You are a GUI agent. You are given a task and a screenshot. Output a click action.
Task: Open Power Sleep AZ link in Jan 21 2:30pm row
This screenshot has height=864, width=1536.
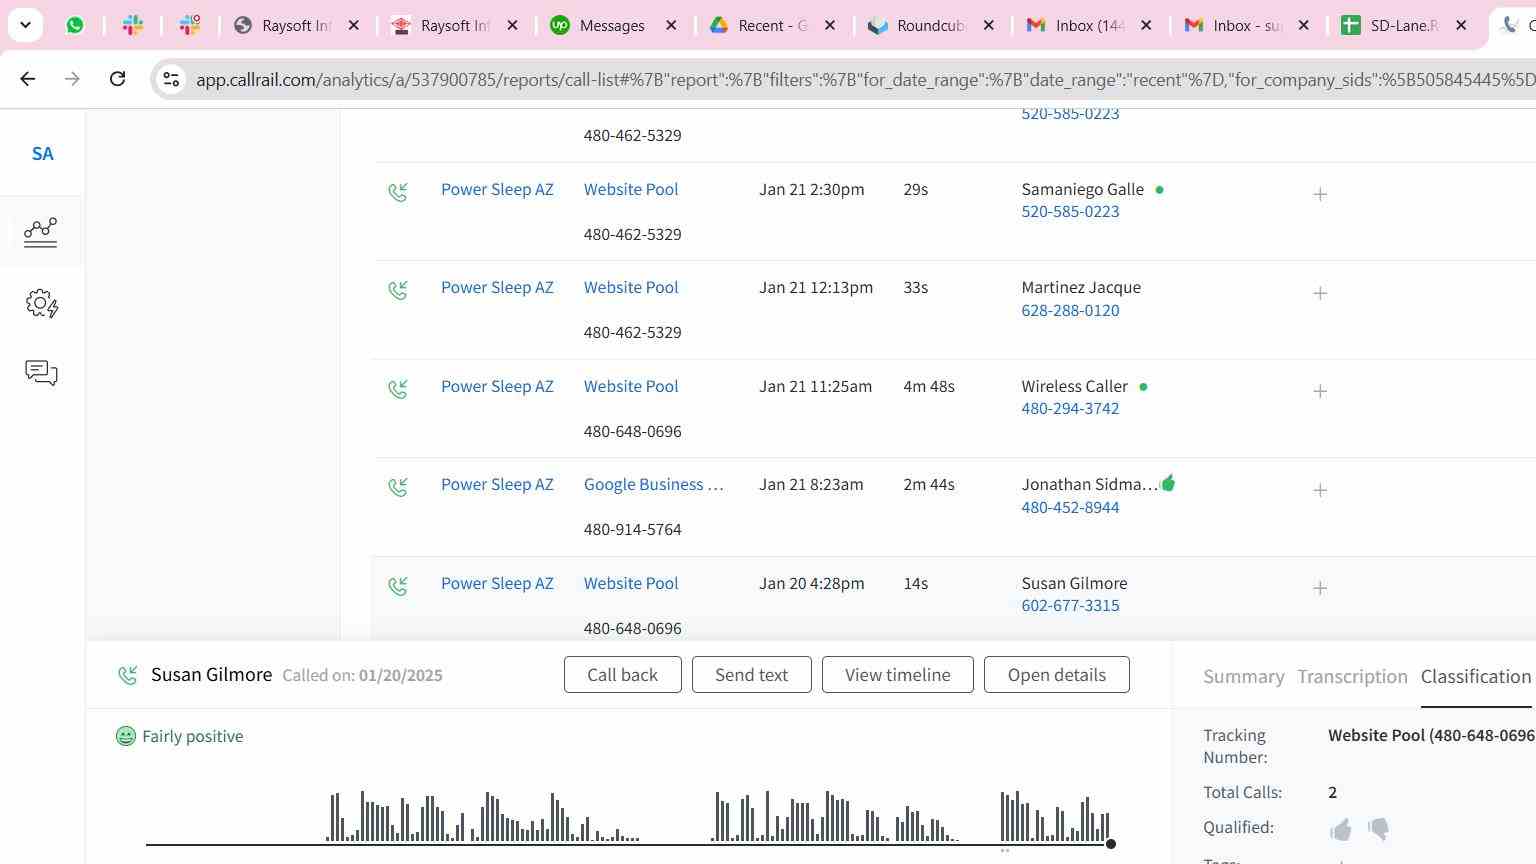[497, 189]
